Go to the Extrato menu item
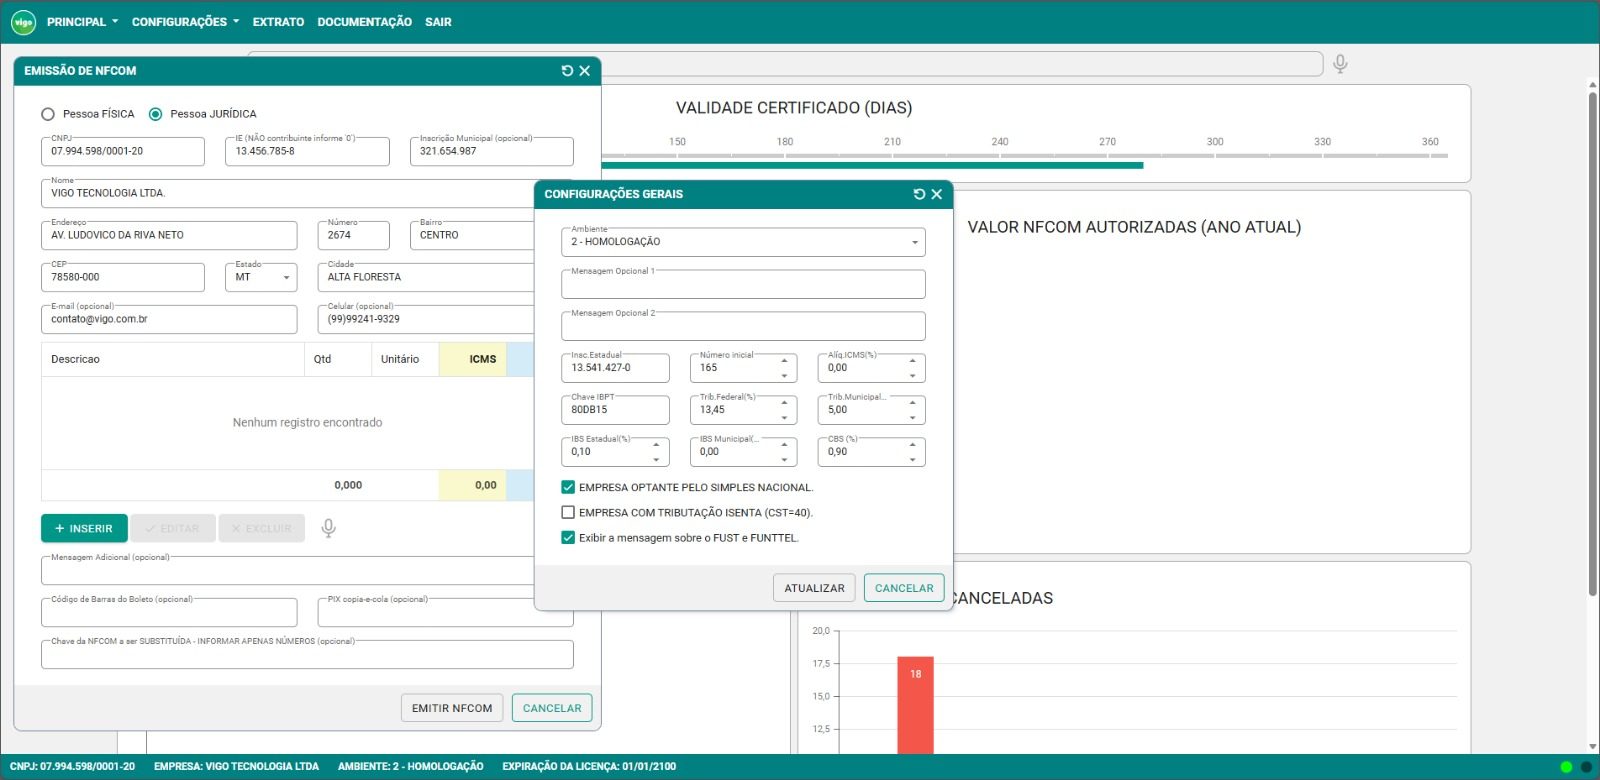 click(x=278, y=22)
